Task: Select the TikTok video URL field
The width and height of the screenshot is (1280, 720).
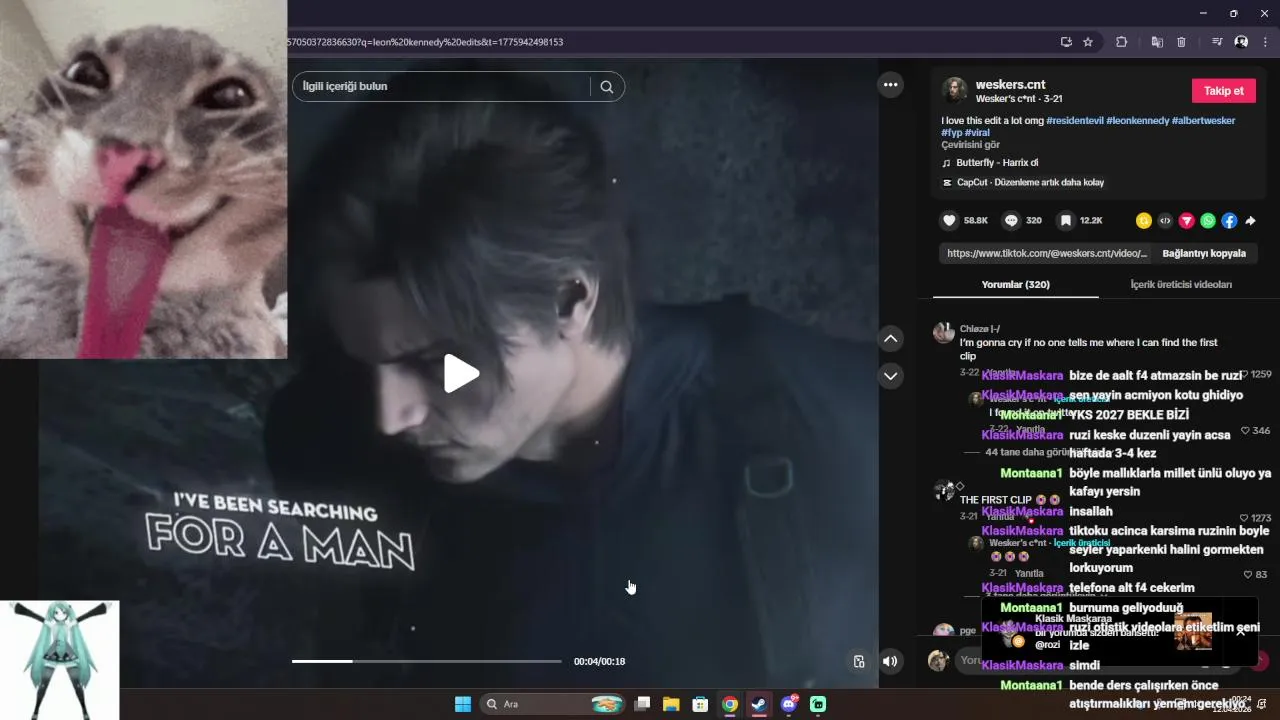Action: [1046, 253]
